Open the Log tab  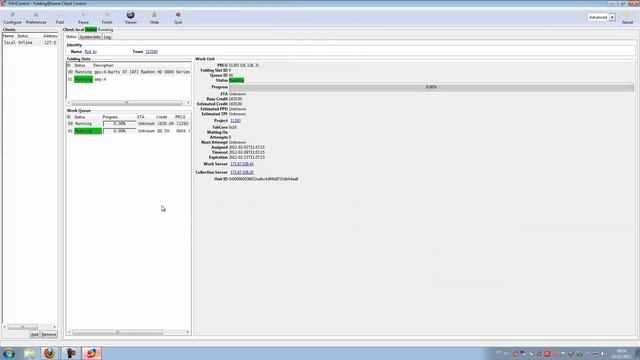(x=107, y=37)
